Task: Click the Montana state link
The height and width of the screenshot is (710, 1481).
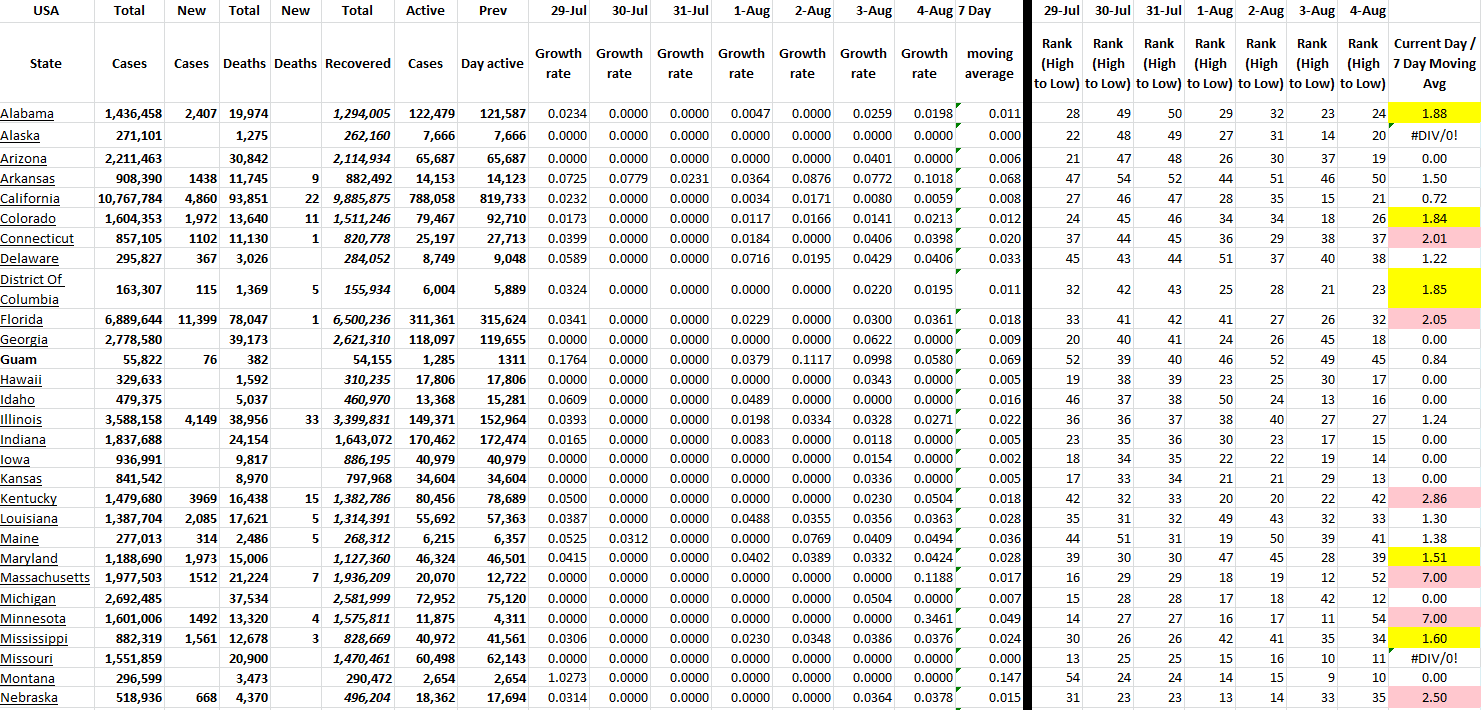Action: pyautogui.click(x=28, y=678)
